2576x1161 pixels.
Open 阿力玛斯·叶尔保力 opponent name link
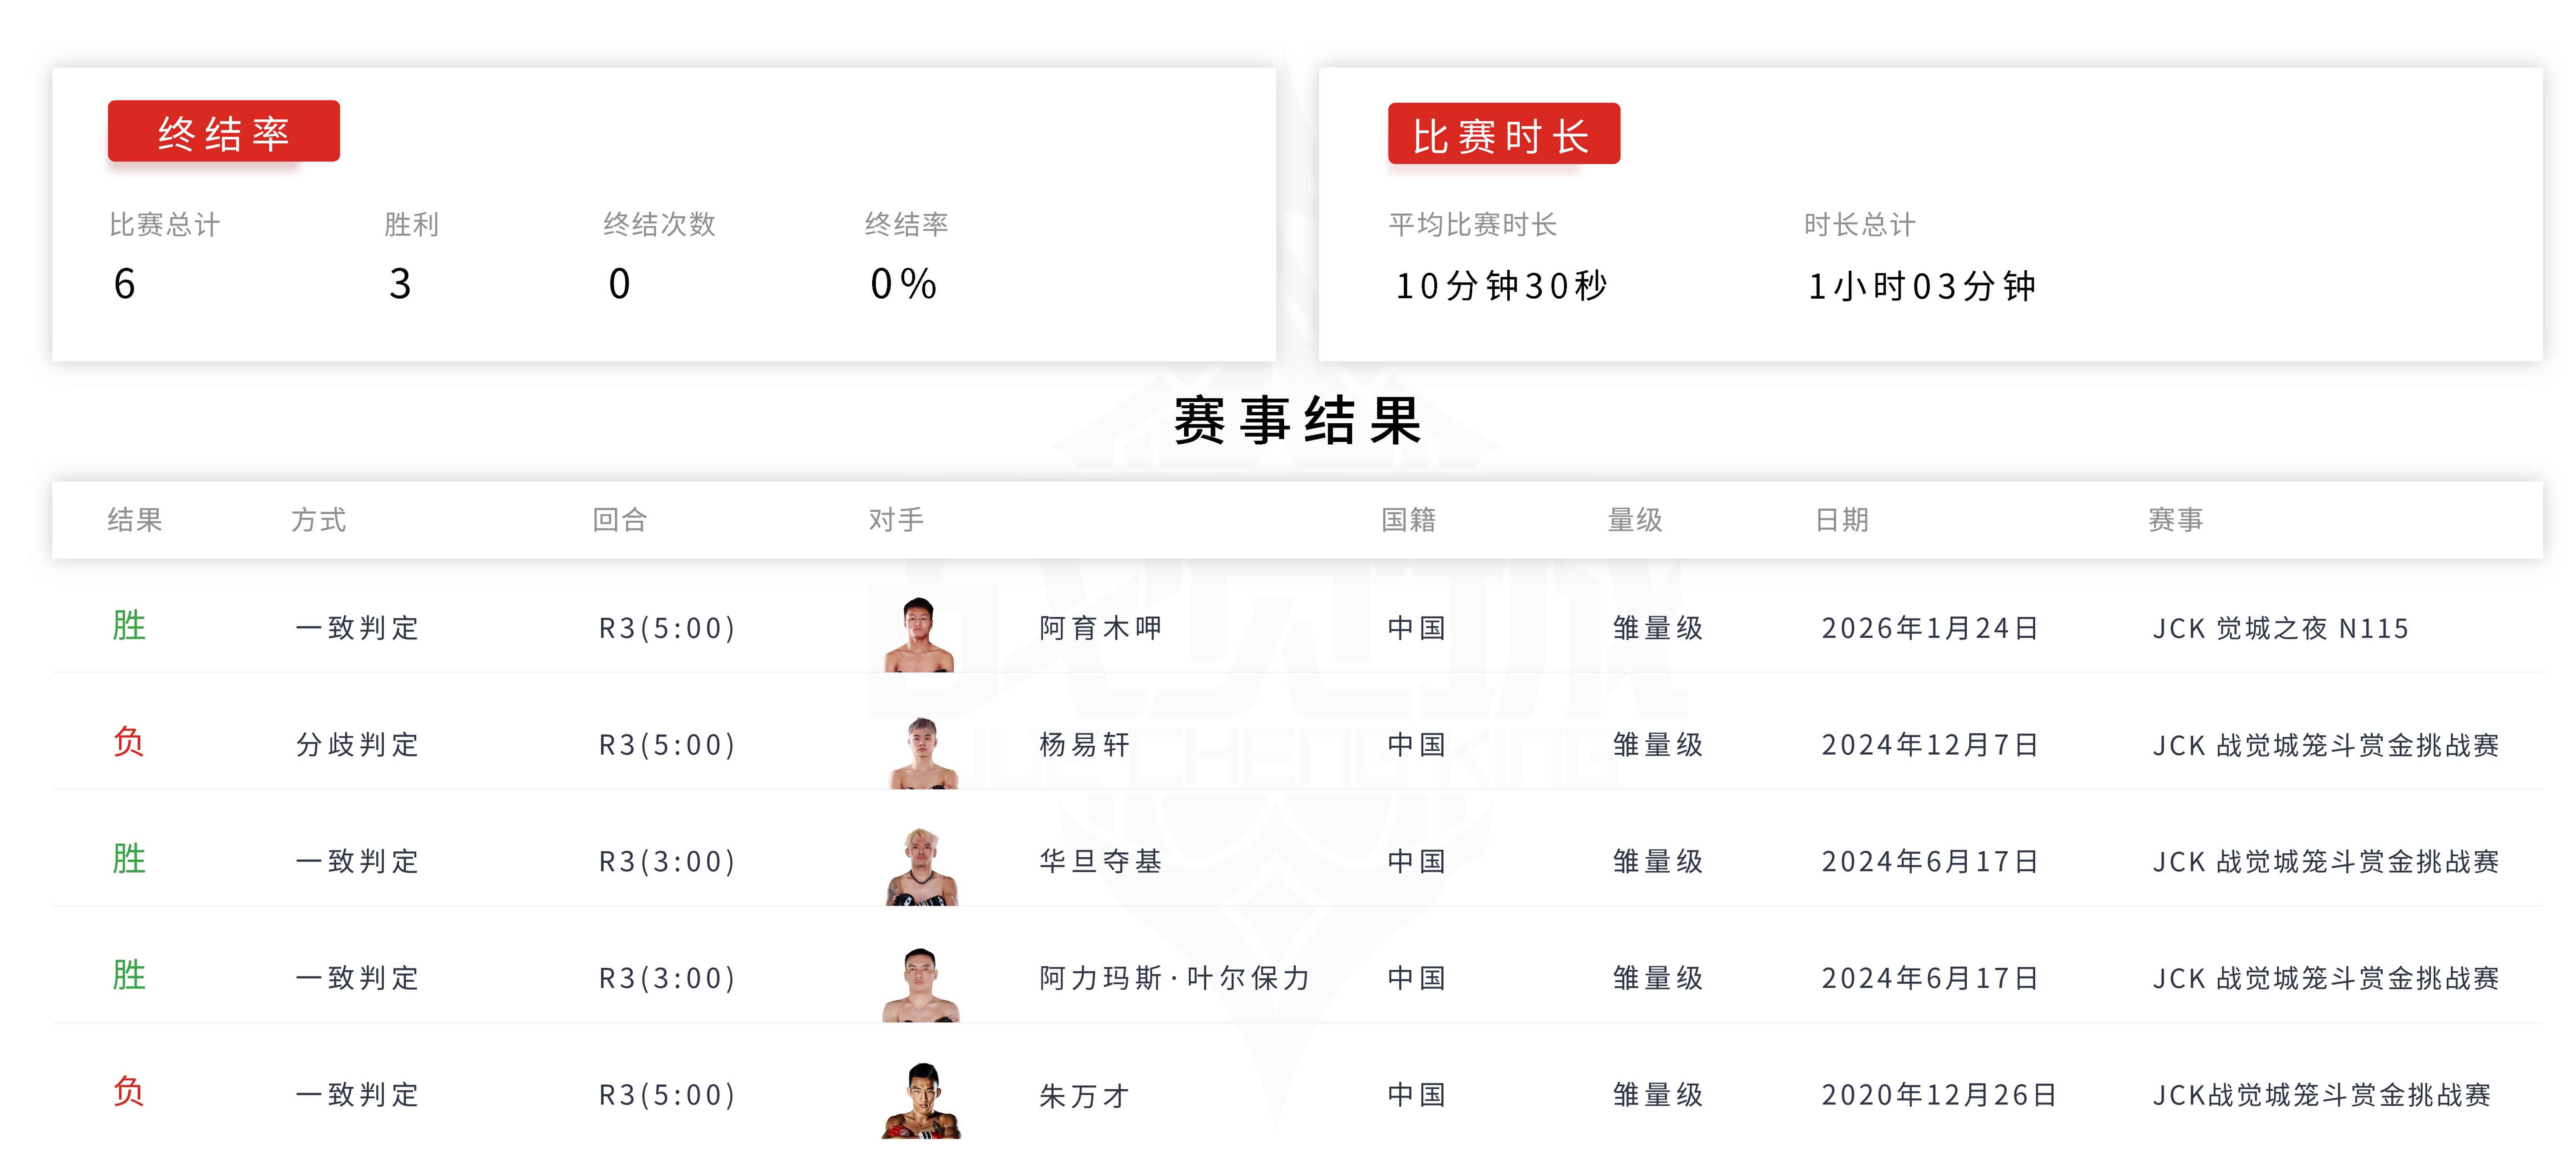pyautogui.click(x=1174, y=978)
